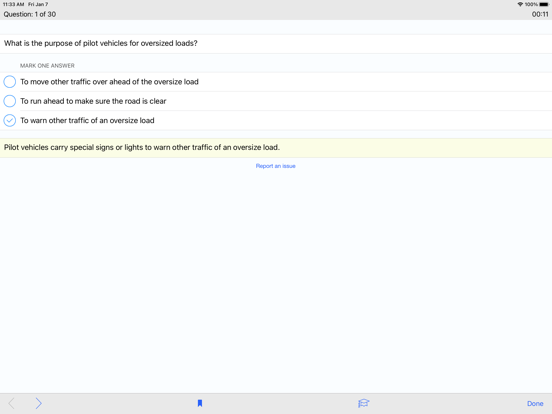Select radio for moving traffic over ahead
This screenshot has height=414, width=552.
(10, 82)
